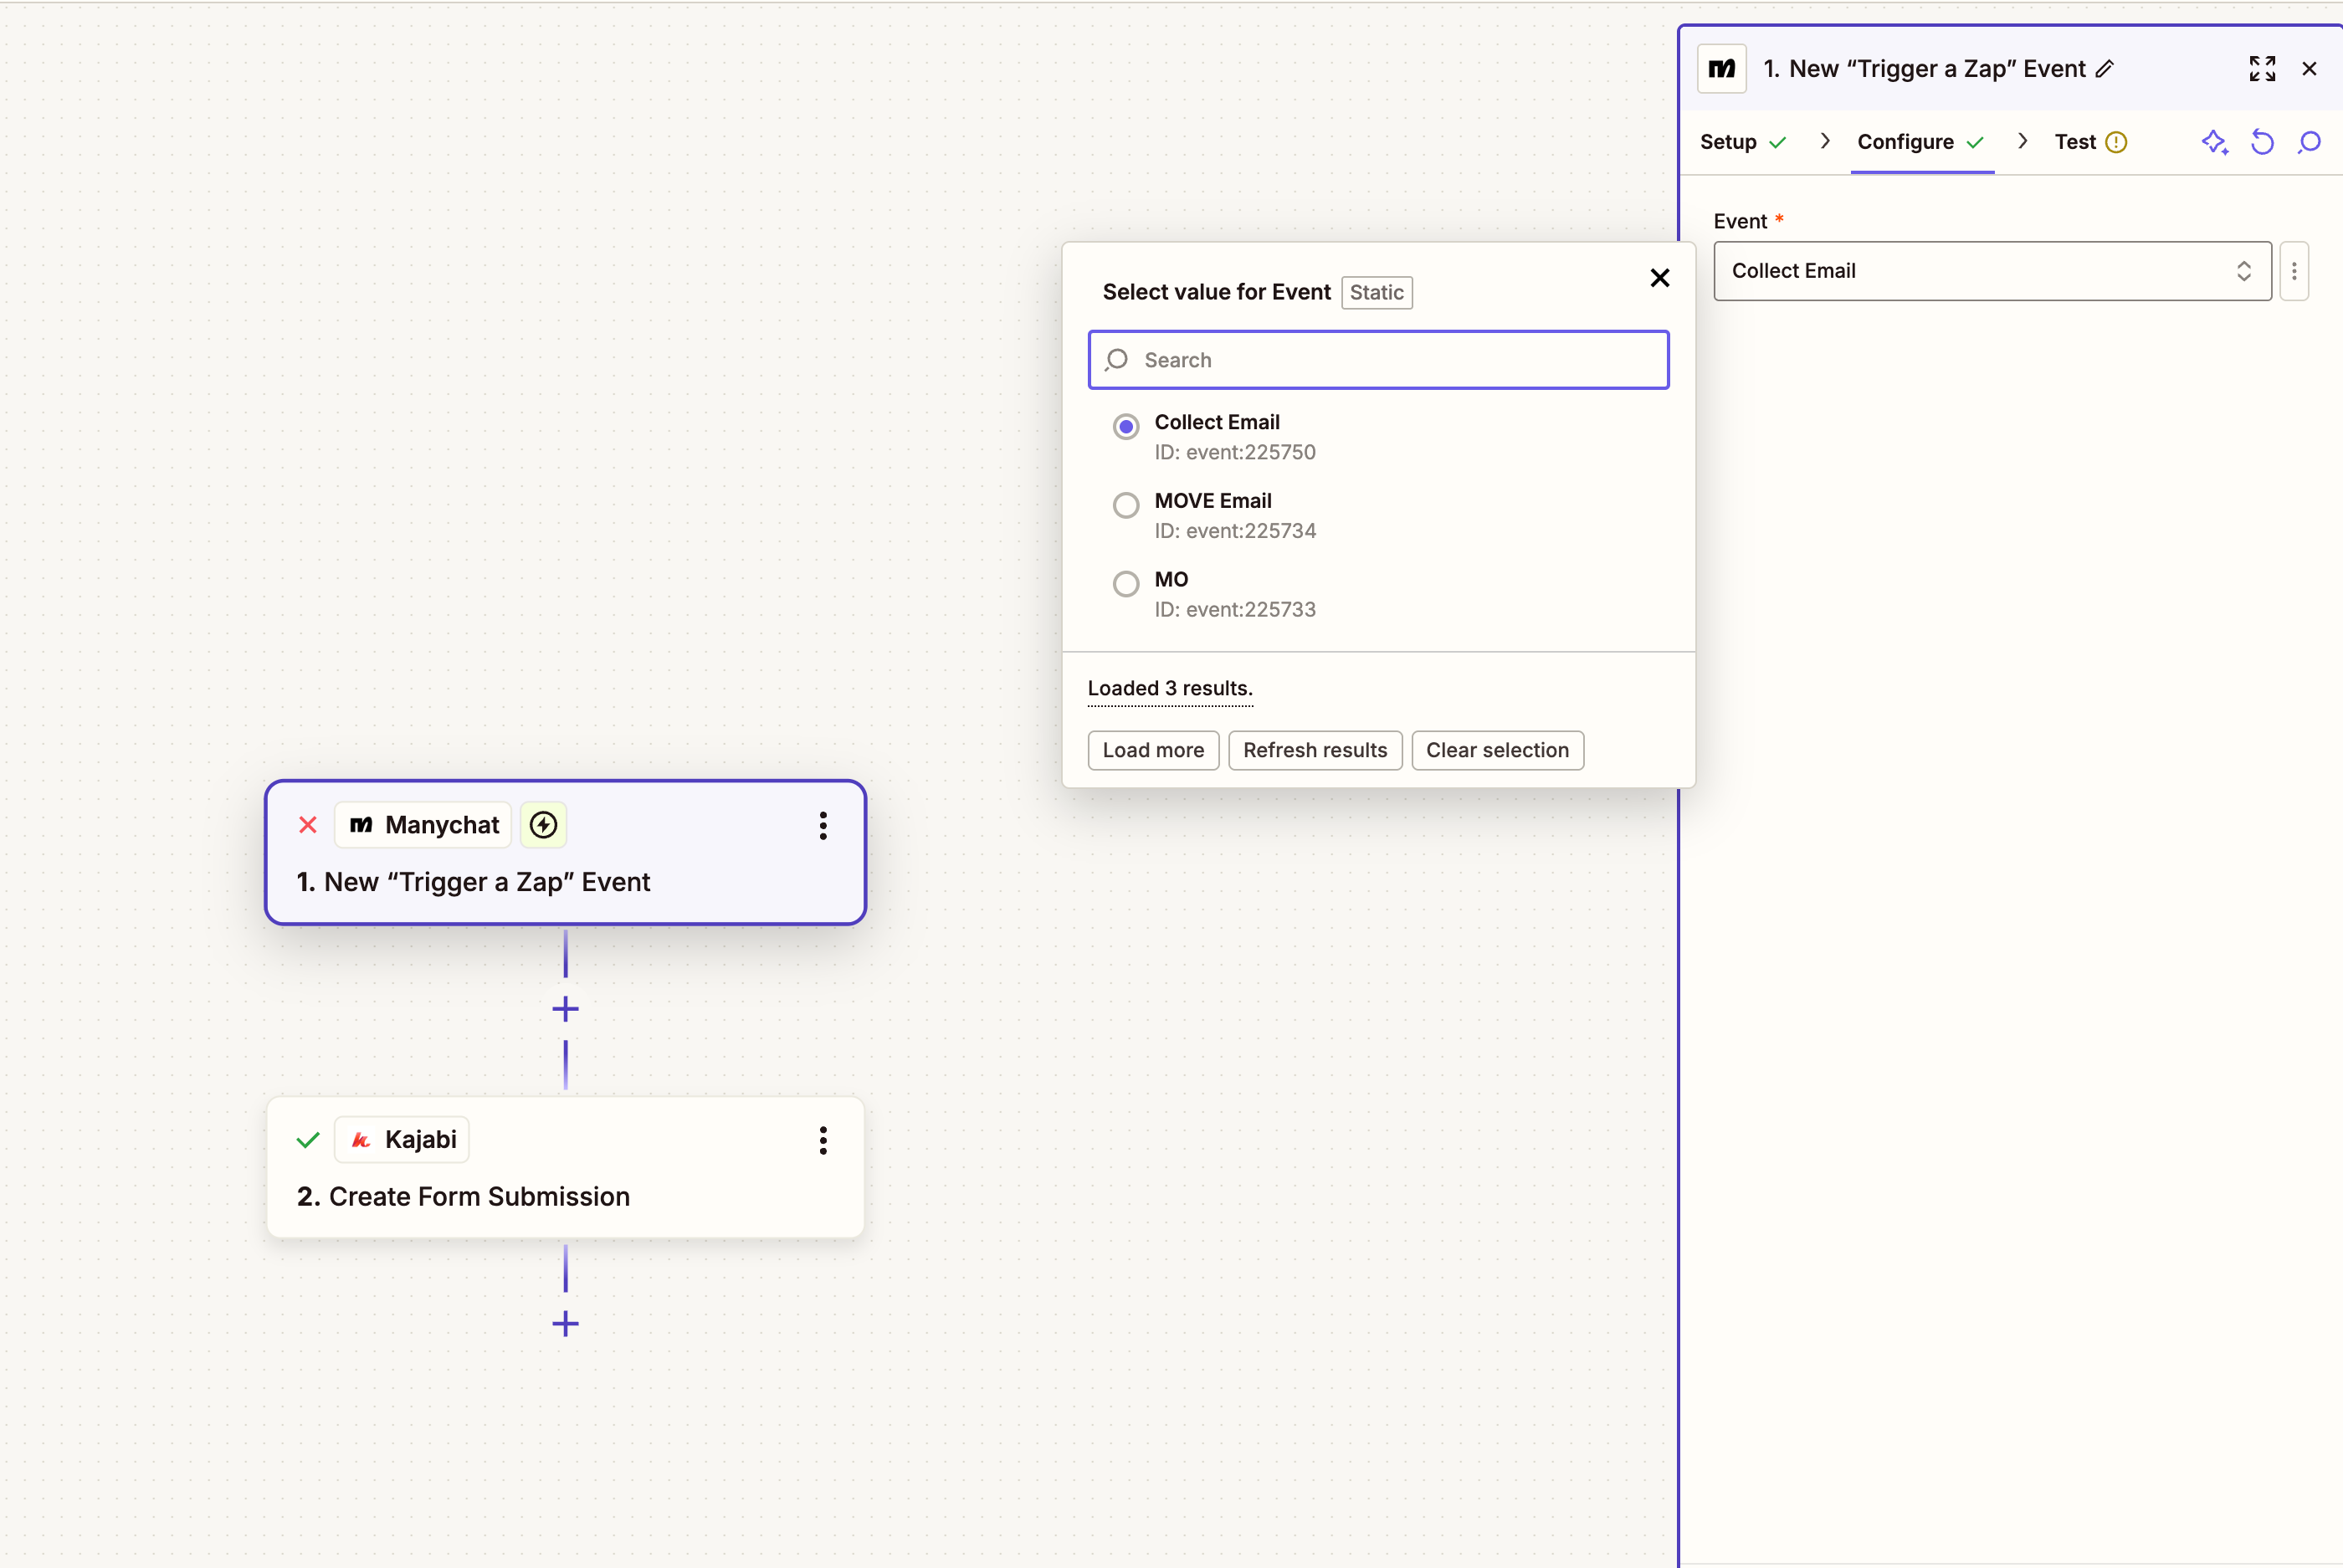Click the panel title New Trigger a Zap Event

point(1924,69)
